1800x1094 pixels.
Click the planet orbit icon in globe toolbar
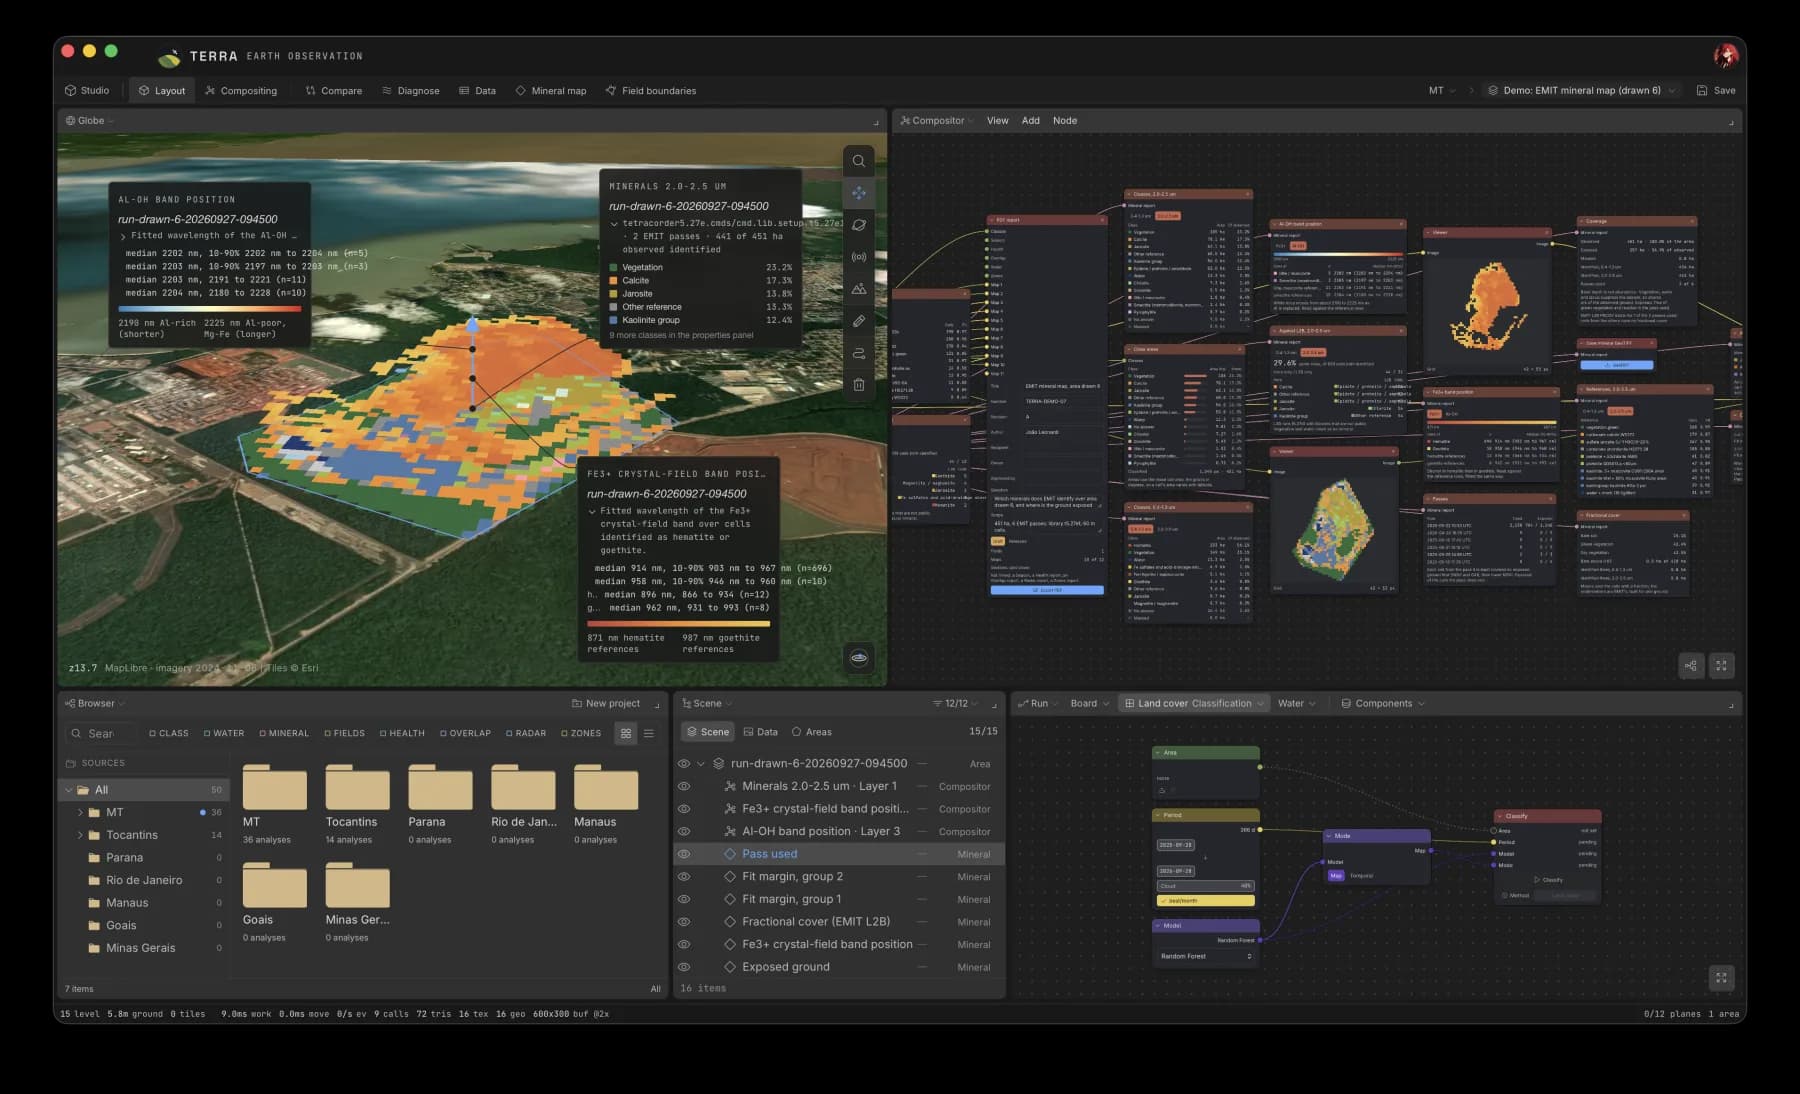click(x=859, y=225)
